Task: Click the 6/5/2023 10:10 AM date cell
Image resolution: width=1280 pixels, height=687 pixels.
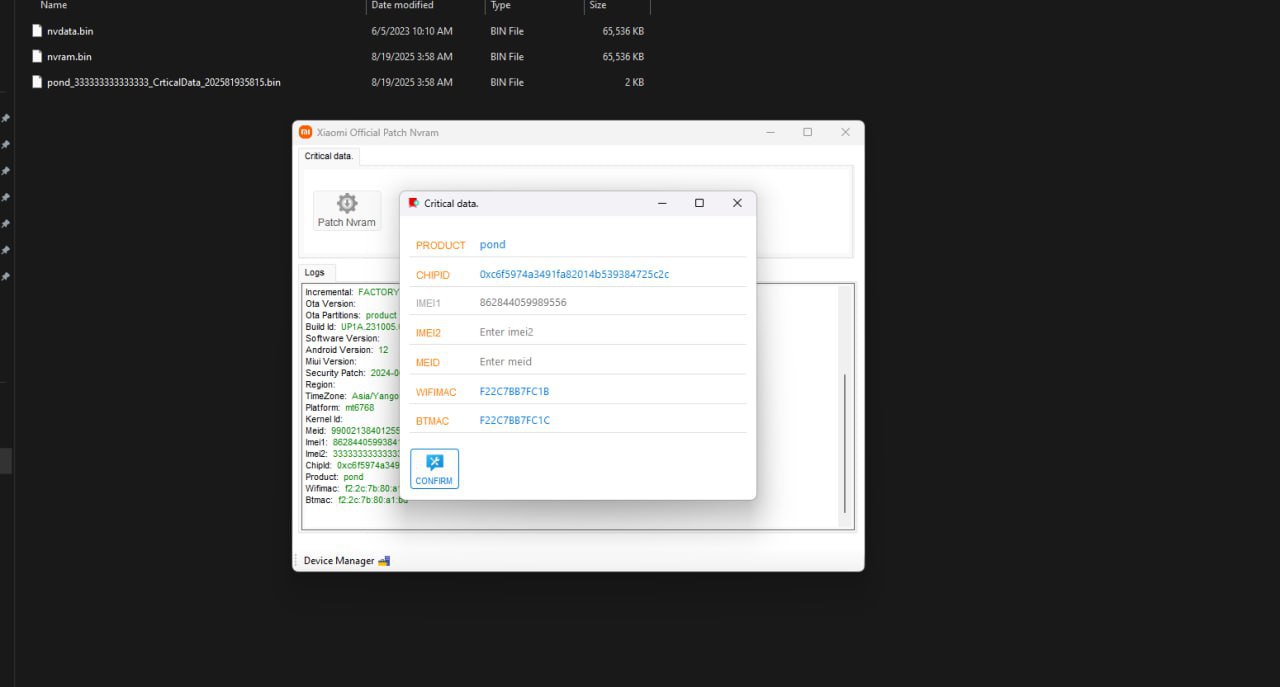Action: point(412,31)
